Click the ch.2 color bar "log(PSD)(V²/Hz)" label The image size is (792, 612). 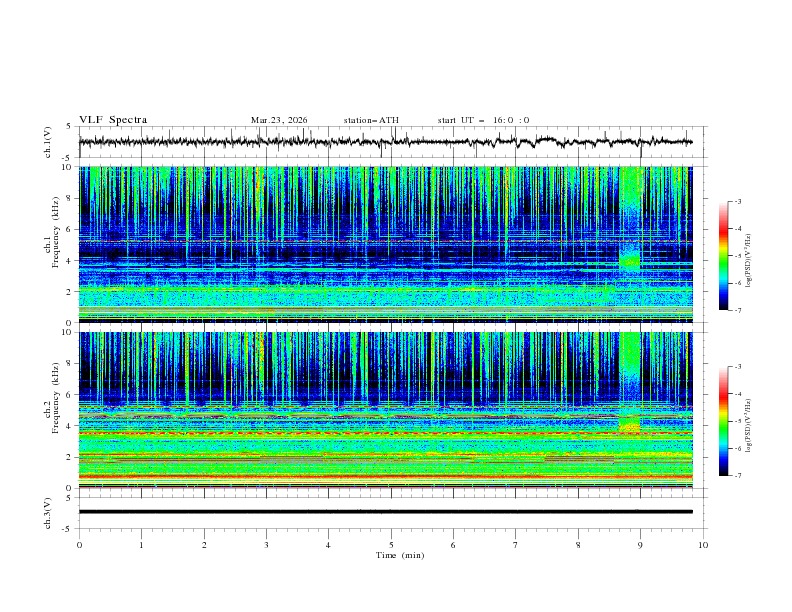tap(749, 426)
